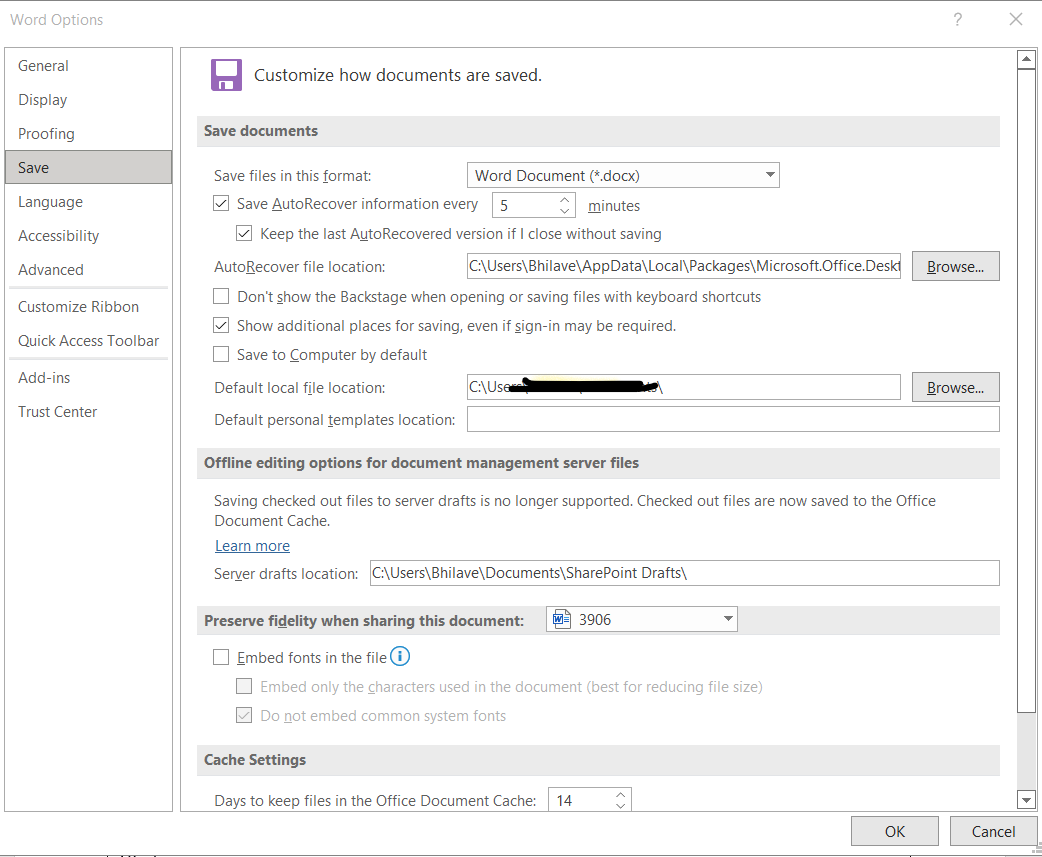Toggle Don't show the Backstage checkbox
Viewport: 1042px width, 857px height.
point(222,297)
